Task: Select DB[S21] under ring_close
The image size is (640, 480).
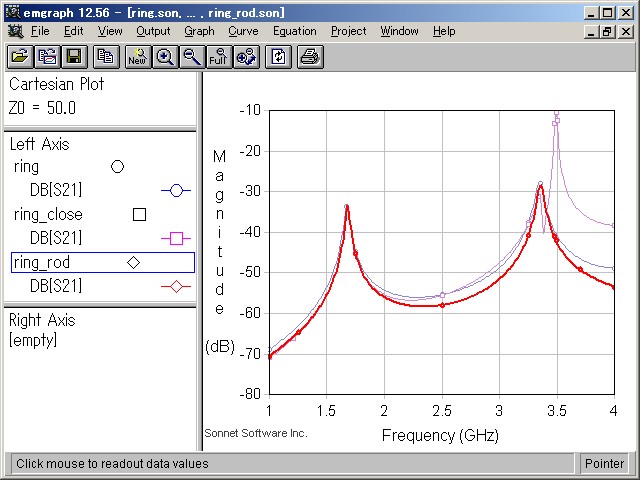Action: (x=56, y=238)
